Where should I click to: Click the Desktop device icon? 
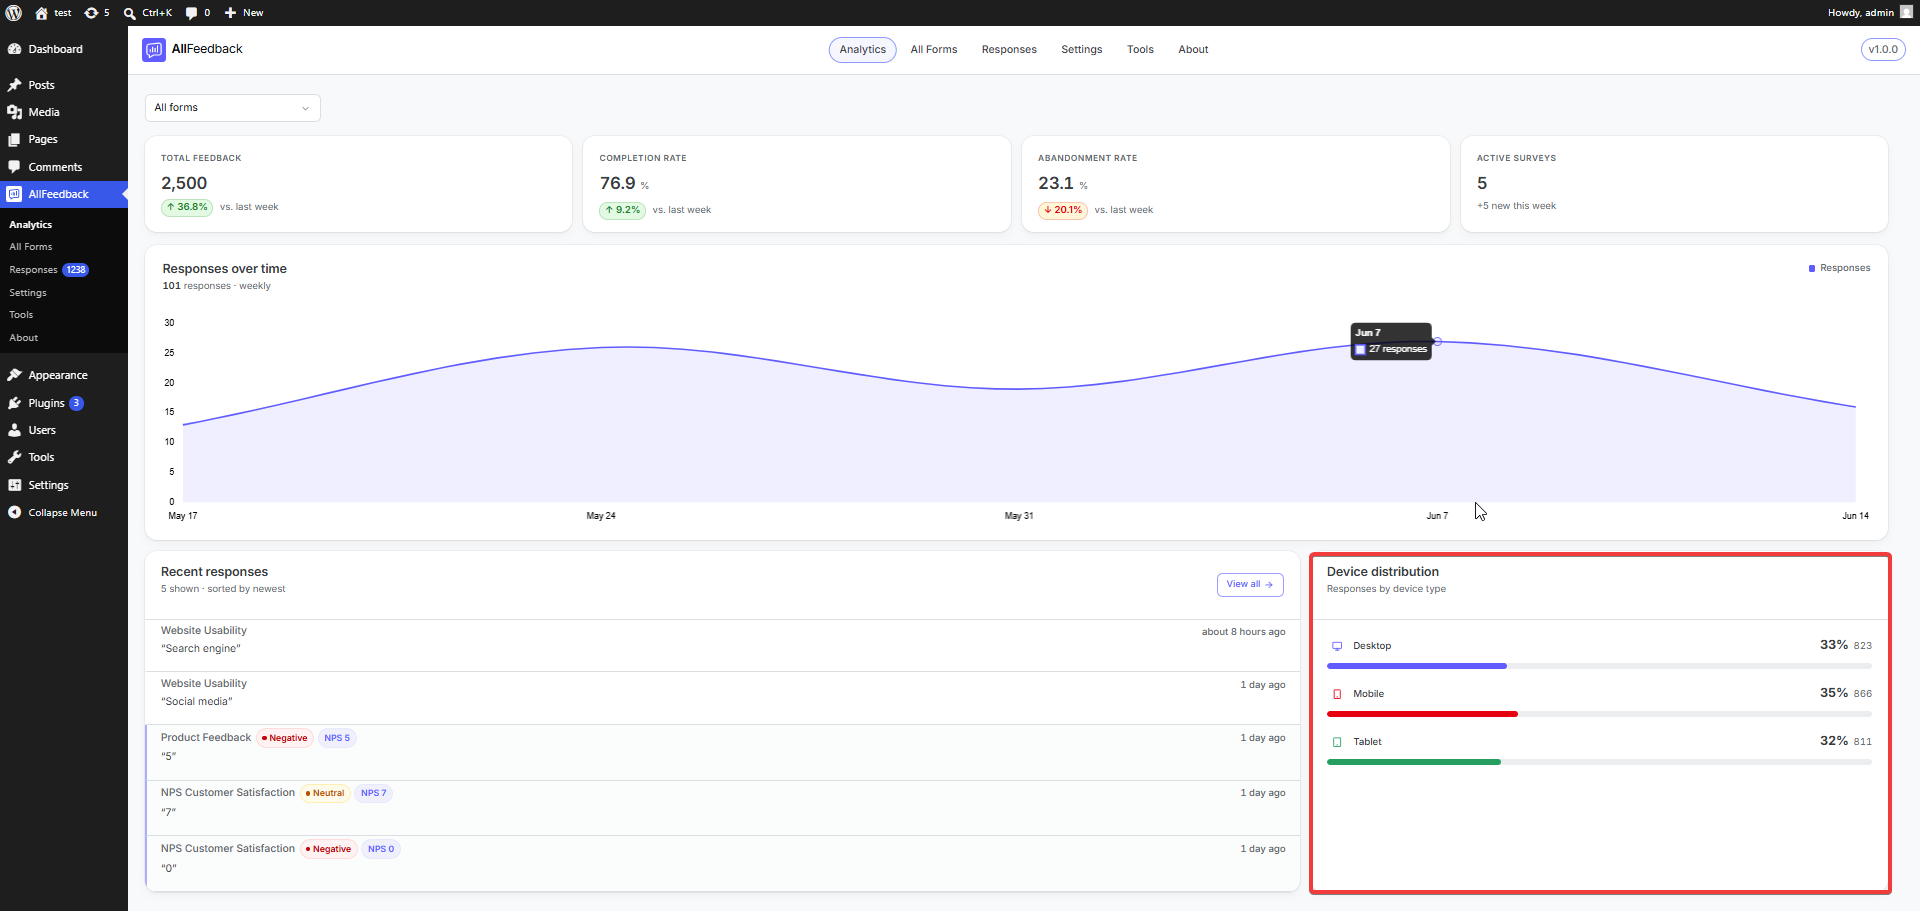(x=1337, y=646)
